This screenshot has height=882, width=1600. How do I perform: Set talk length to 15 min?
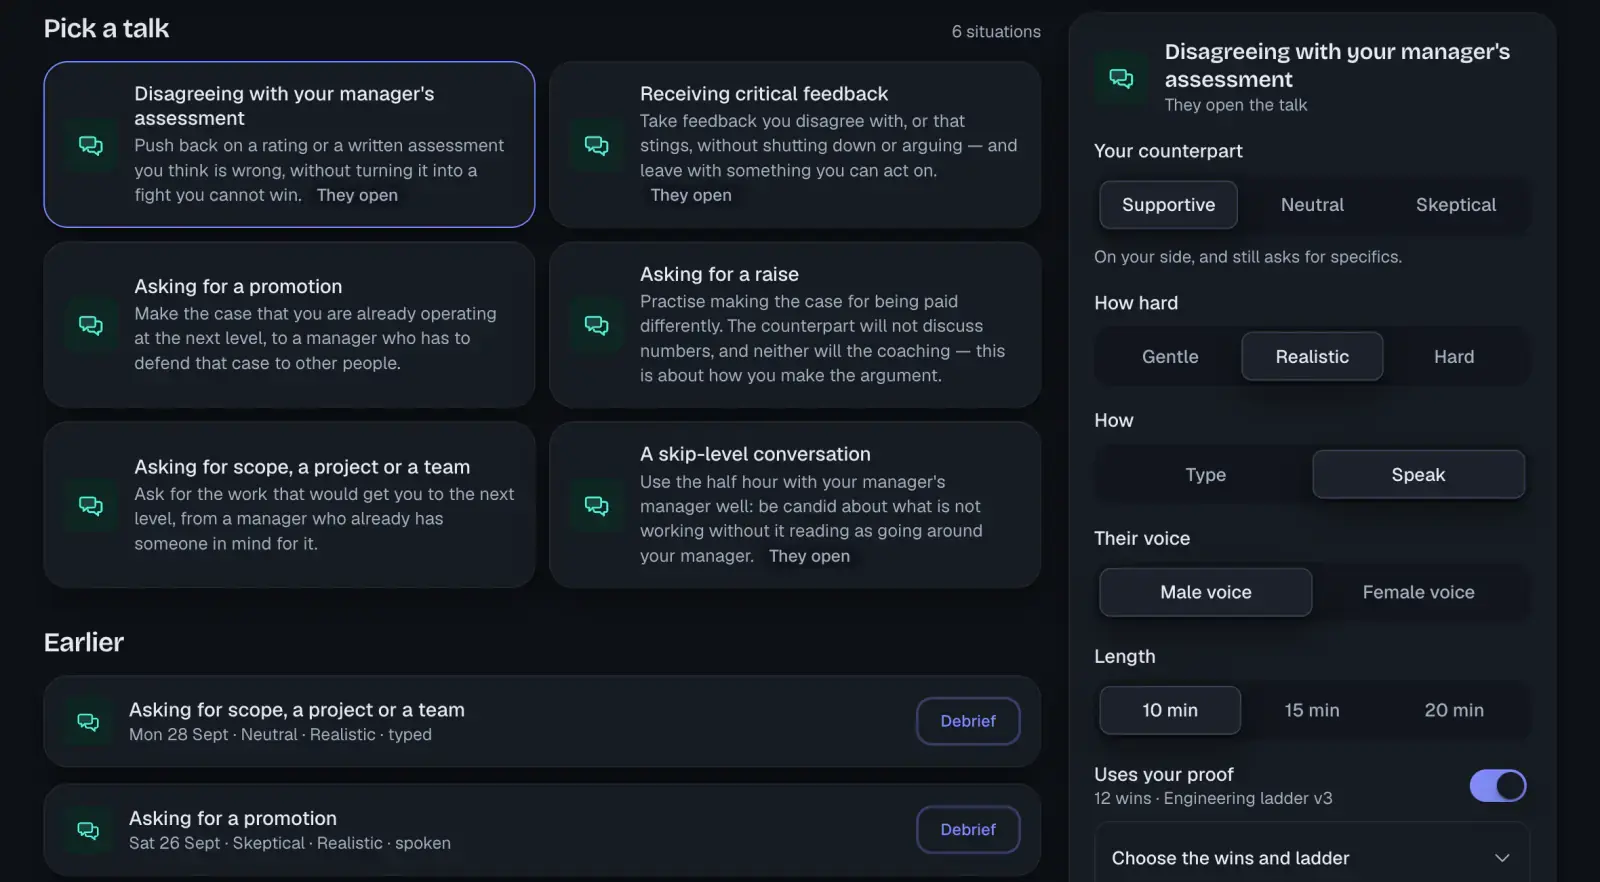1312,711
